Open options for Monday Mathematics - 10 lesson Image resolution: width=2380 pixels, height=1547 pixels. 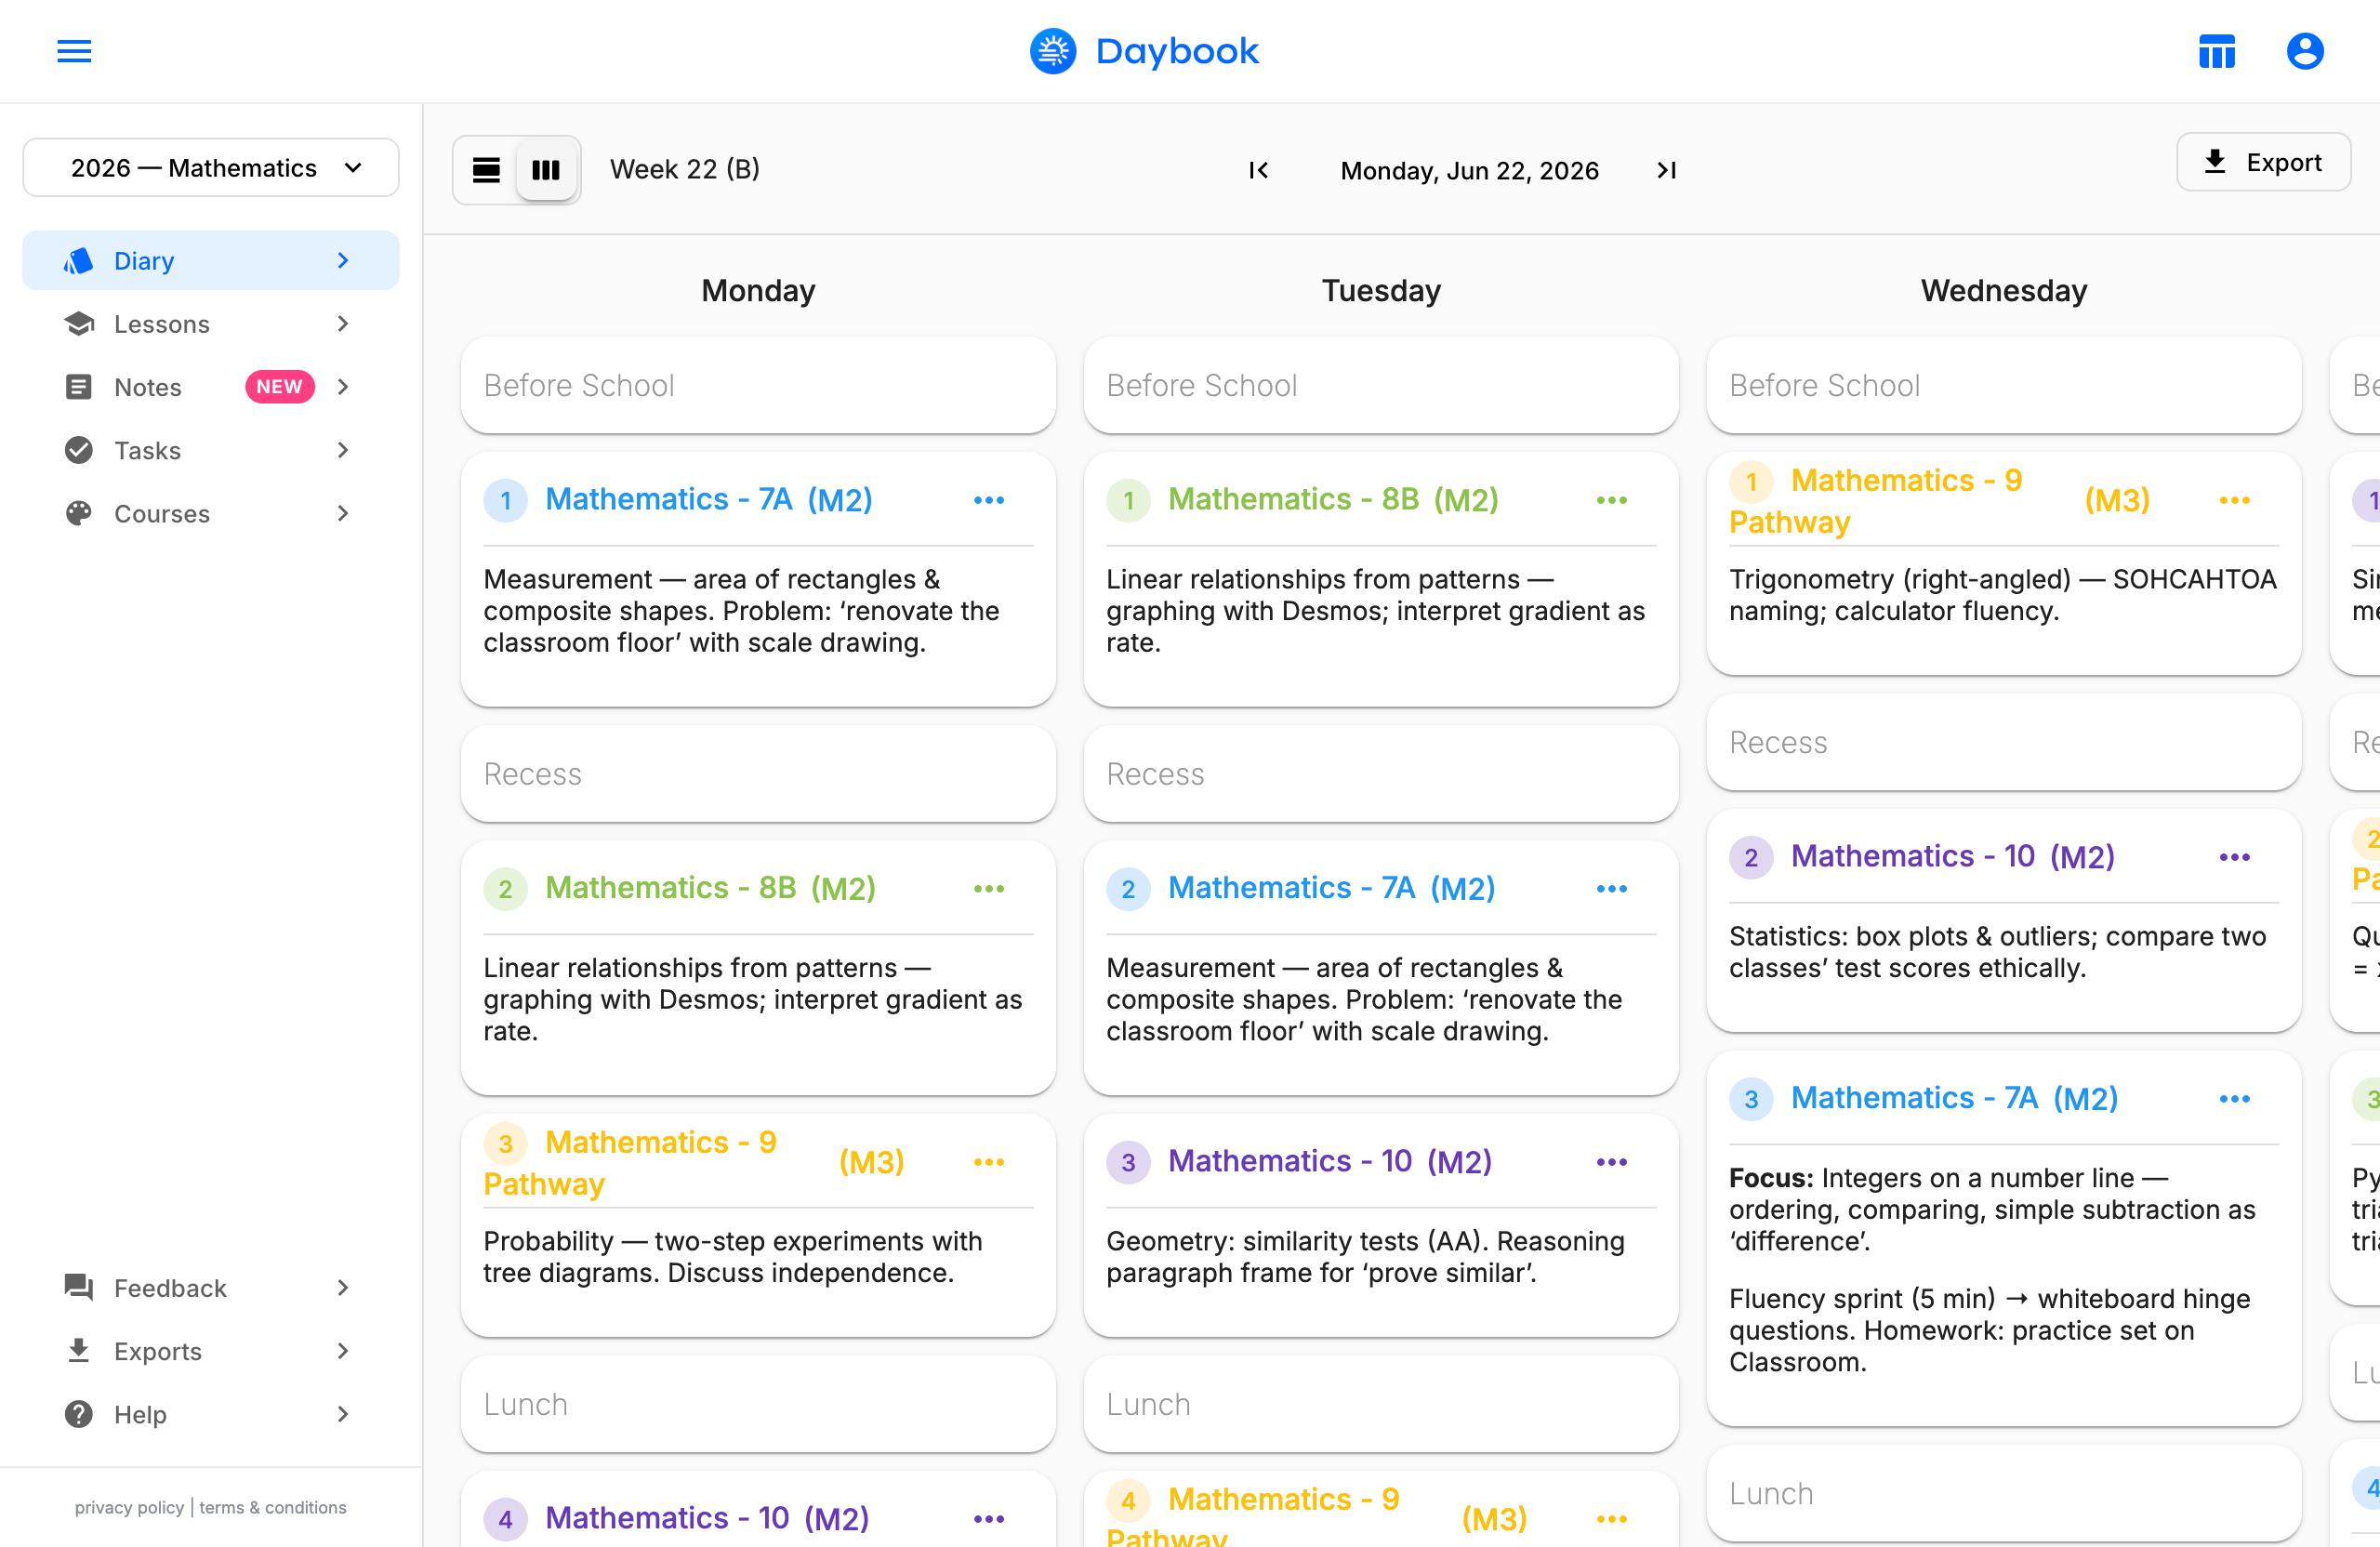pyautogui.click(x=989, y=1519)
